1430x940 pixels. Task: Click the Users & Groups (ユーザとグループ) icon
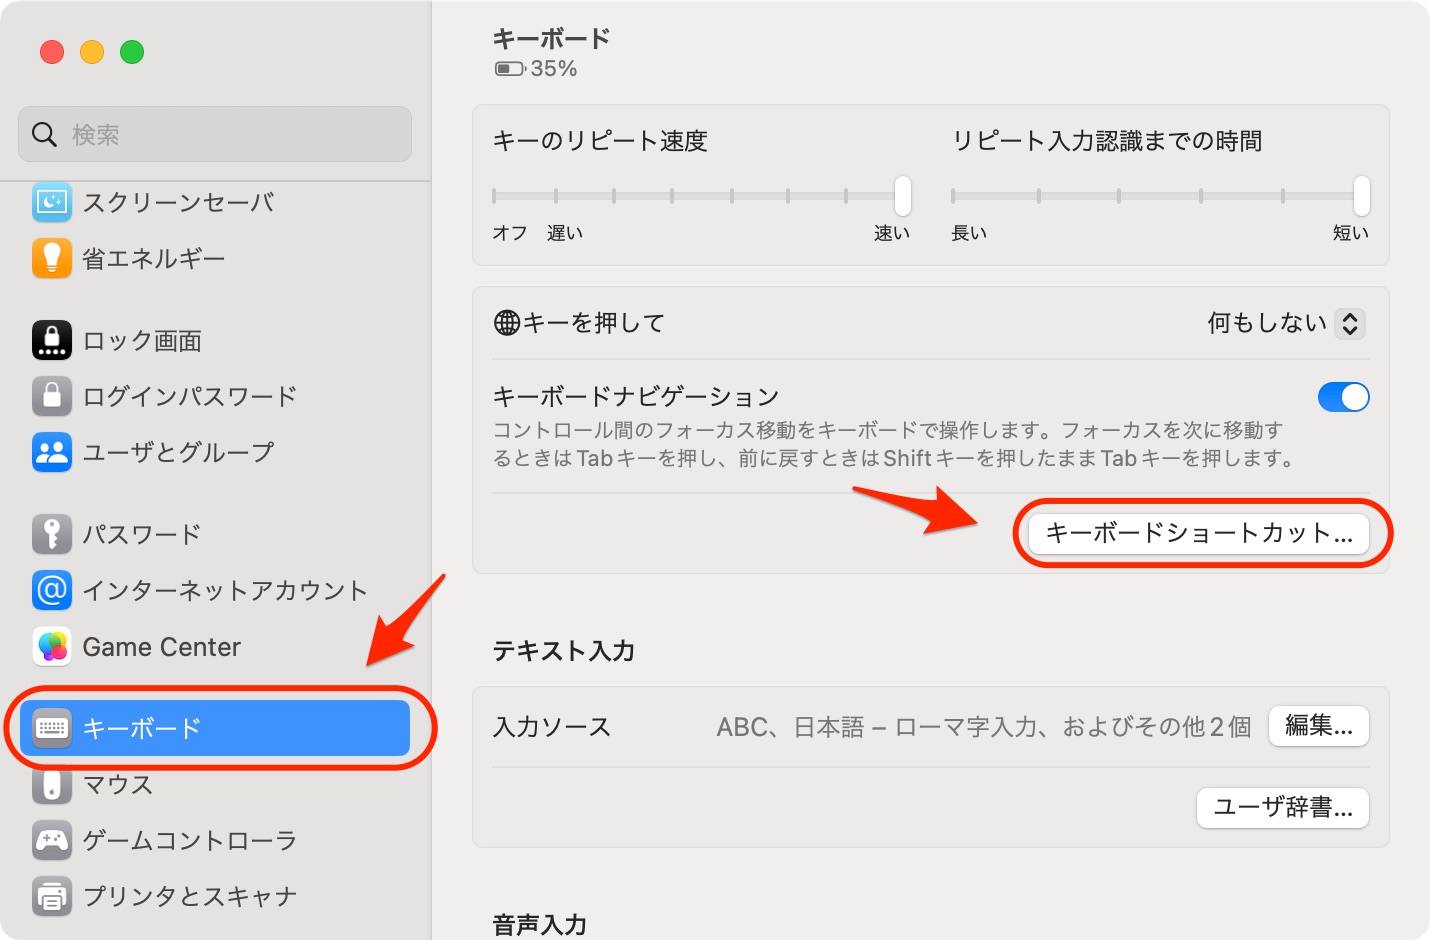(52, 452)
